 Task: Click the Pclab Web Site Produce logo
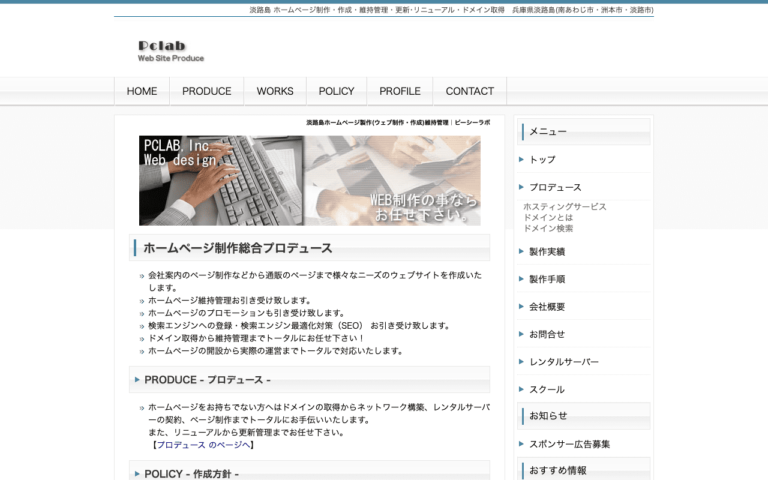tap(171, 51)
